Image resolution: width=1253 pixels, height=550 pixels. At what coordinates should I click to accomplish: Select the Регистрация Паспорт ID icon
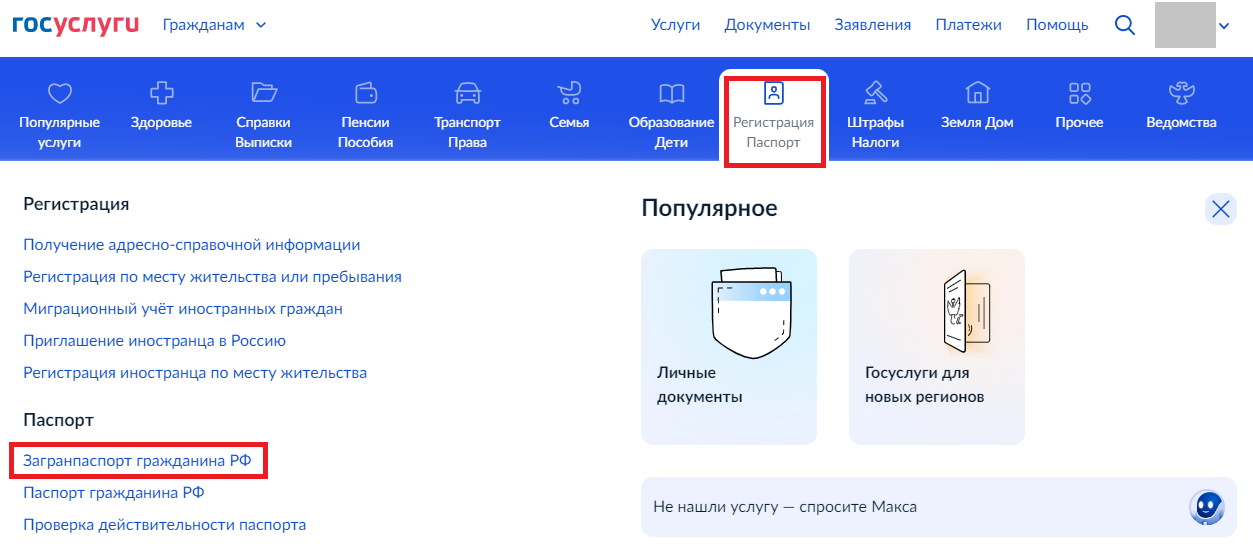point(774,93)
